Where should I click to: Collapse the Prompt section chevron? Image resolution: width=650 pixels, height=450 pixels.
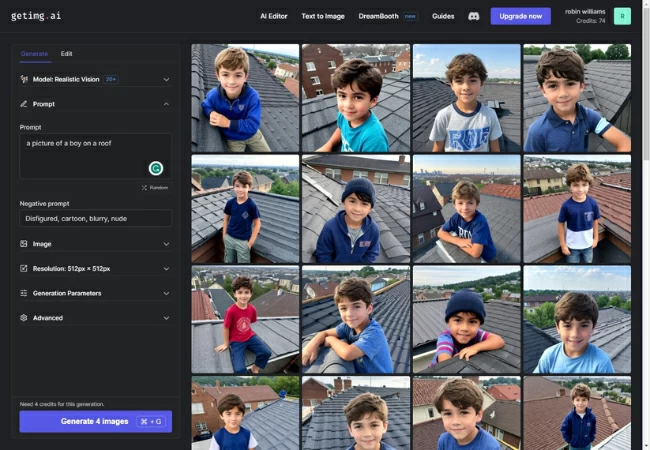[166, 104]
